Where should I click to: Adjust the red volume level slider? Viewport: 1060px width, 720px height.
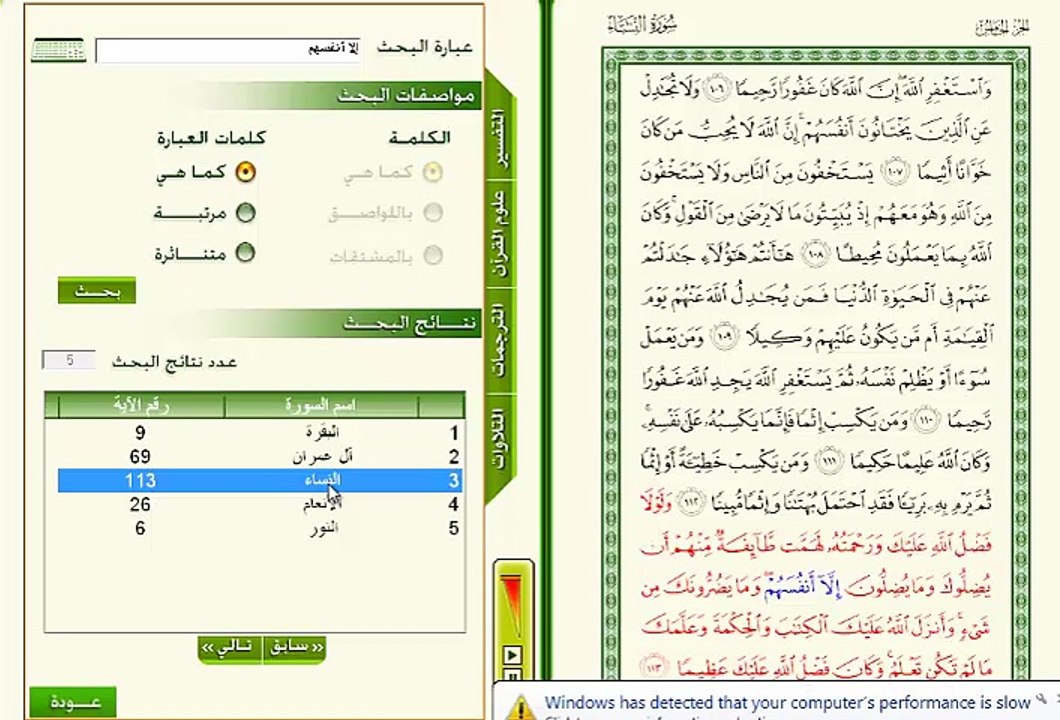click(512, 605)
